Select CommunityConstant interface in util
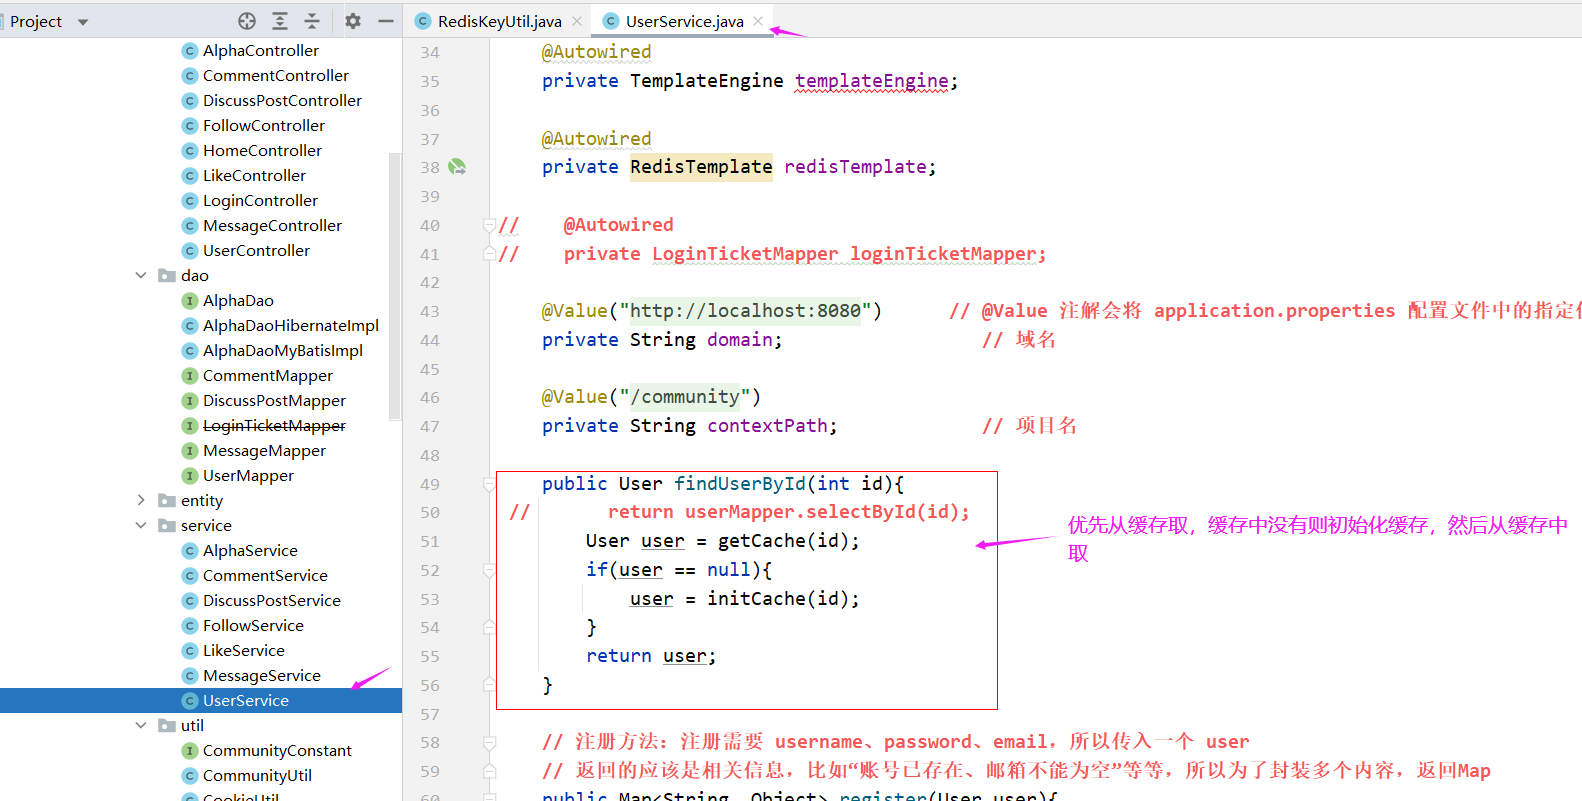This screenshot has height=801, width=1582. pos(277,750)
